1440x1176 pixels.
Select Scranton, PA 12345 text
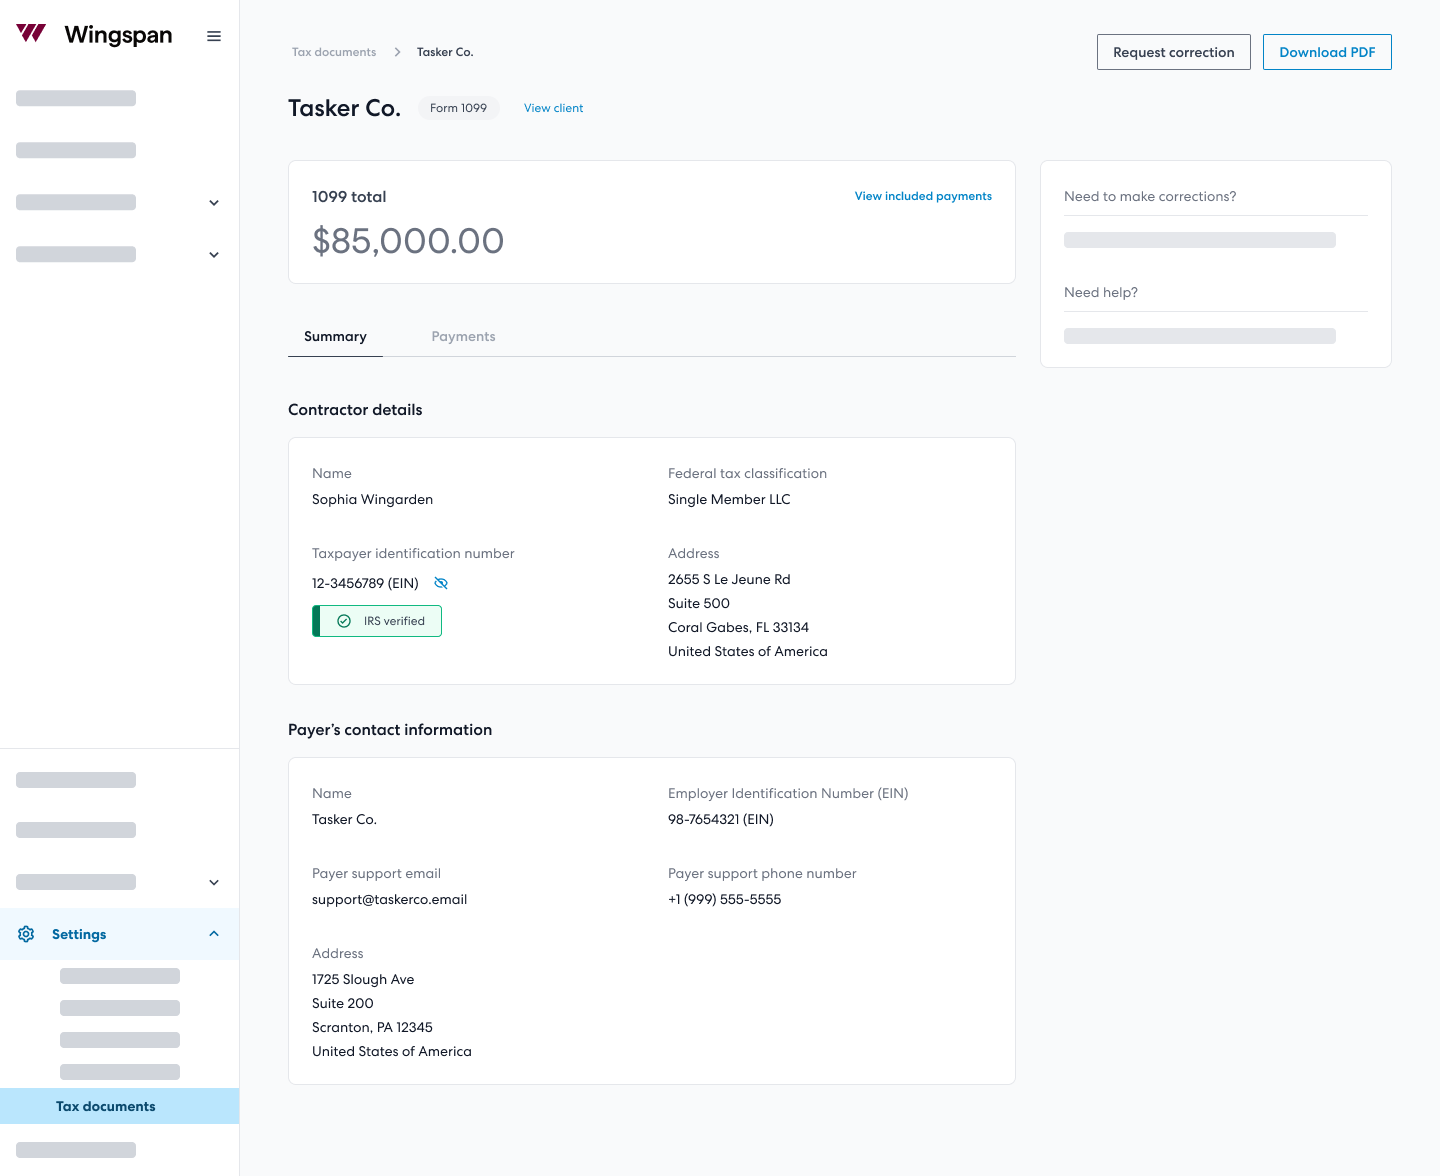pos(372,1027)
